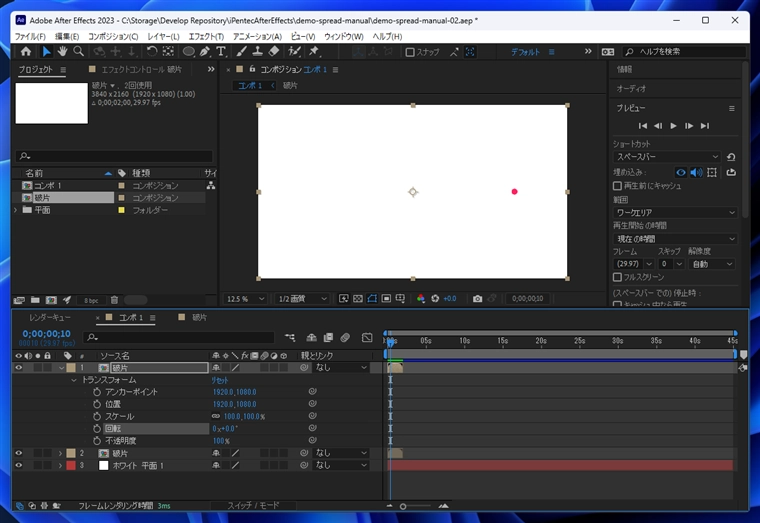Toggle stopwatch for 位置 property
This screenshot has height=523, width=760.
[x=97, y=404]
